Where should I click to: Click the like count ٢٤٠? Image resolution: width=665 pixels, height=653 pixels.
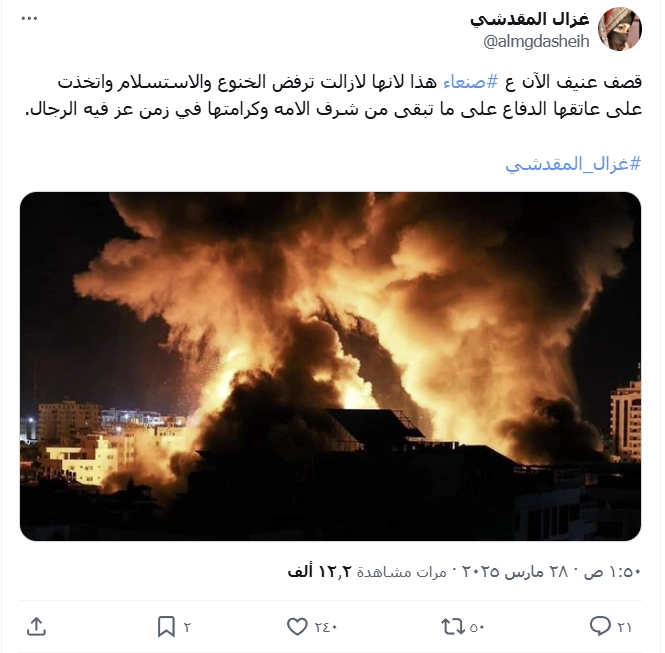[326, 627]
